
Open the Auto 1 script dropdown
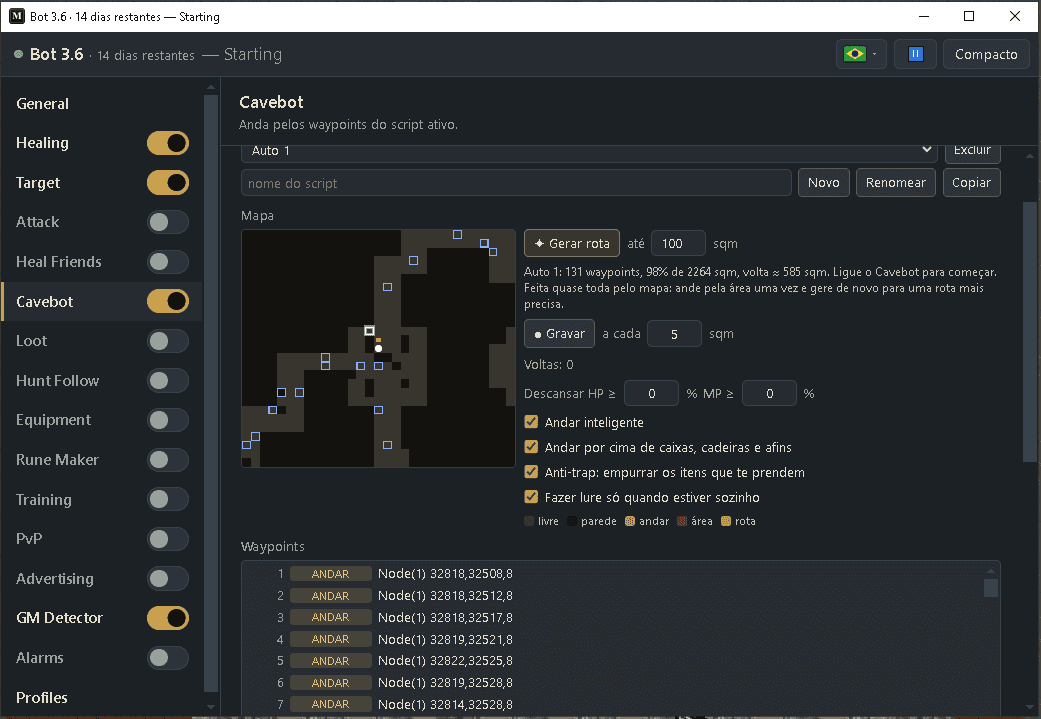pyautogui.click(x=589, y=151)
